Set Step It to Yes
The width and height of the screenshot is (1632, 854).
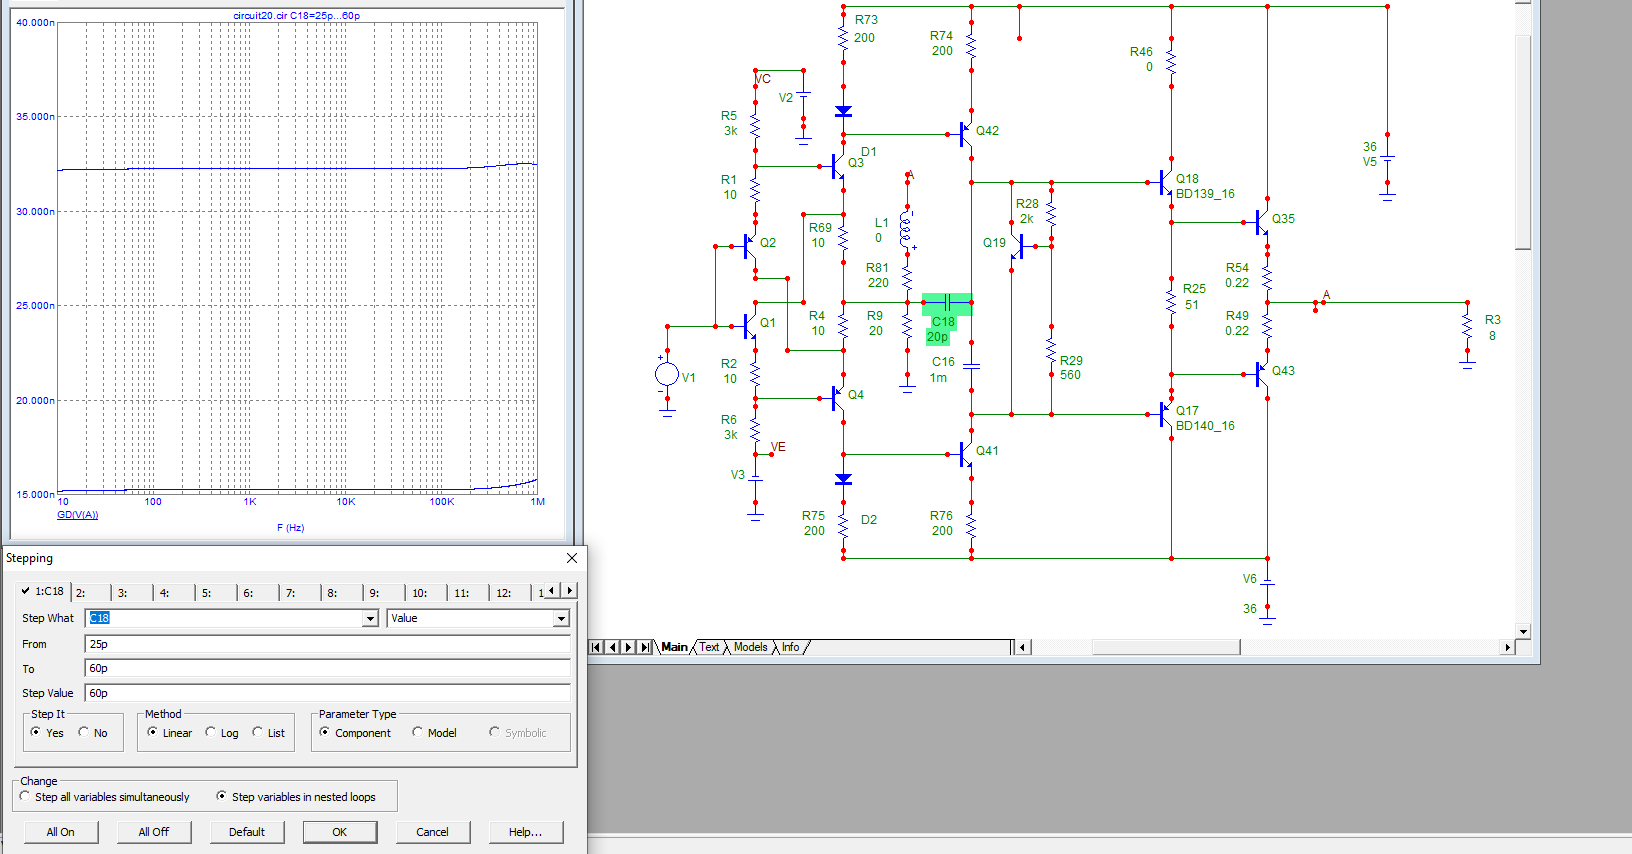(47, 733)
